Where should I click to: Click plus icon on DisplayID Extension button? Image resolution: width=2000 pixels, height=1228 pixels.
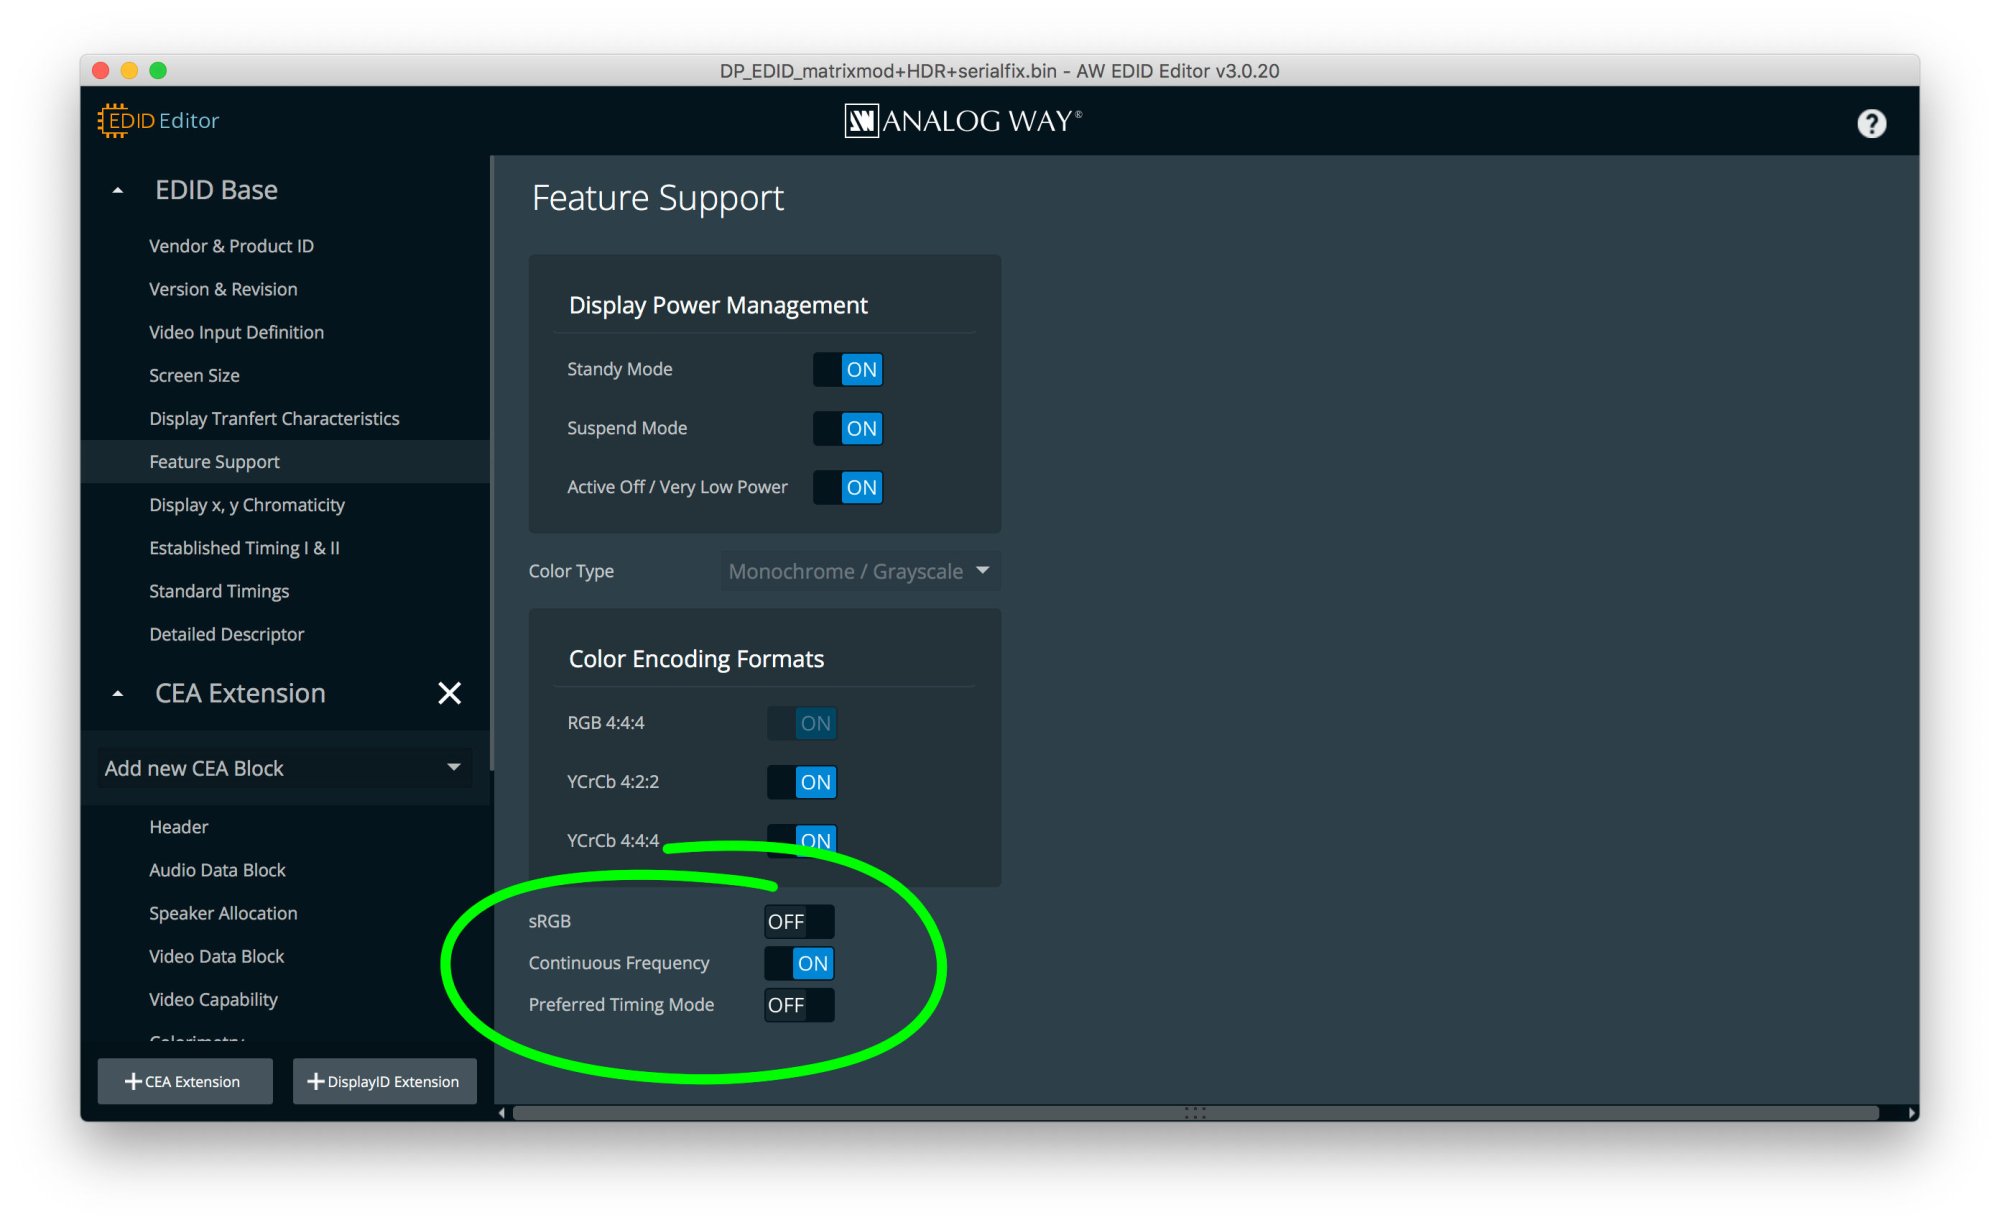(315, 1081)
